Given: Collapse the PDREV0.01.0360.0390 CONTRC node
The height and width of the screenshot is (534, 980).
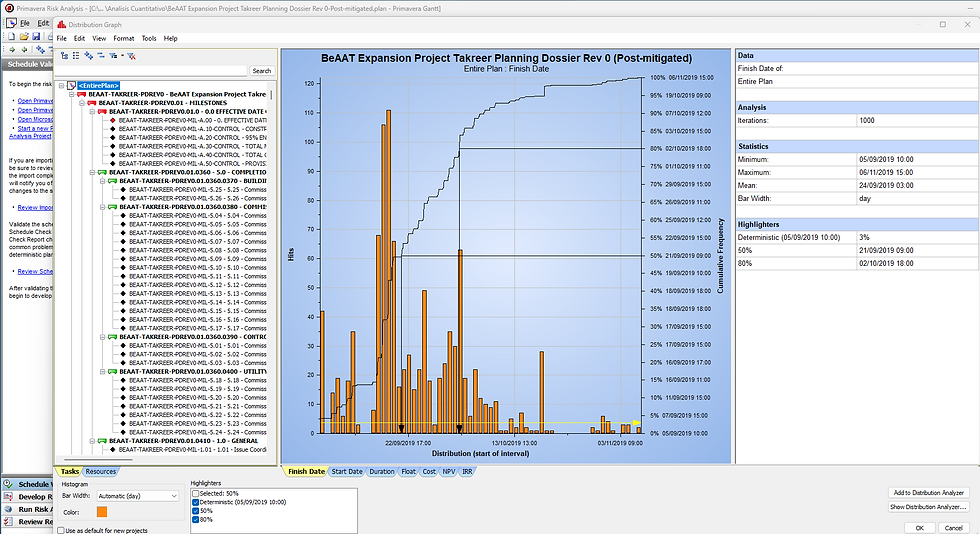Looking at the screenshot, I should pyautogui.click(x=102, y=337).
